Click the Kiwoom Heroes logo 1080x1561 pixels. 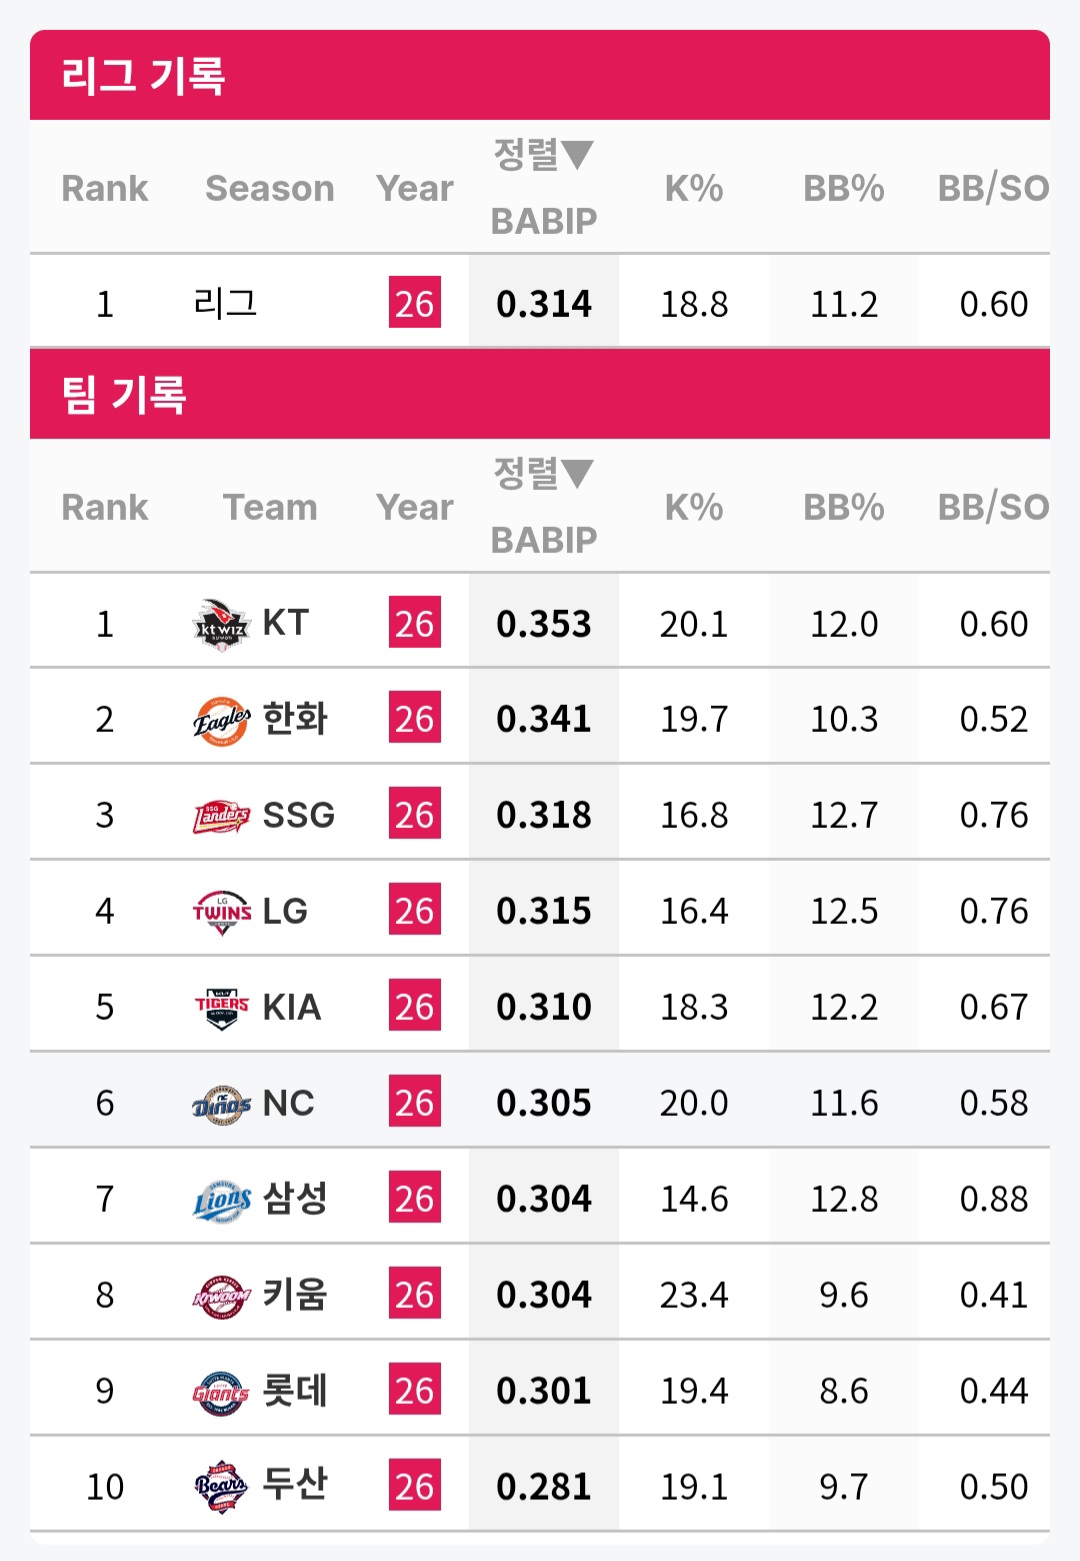[221, 1296]
